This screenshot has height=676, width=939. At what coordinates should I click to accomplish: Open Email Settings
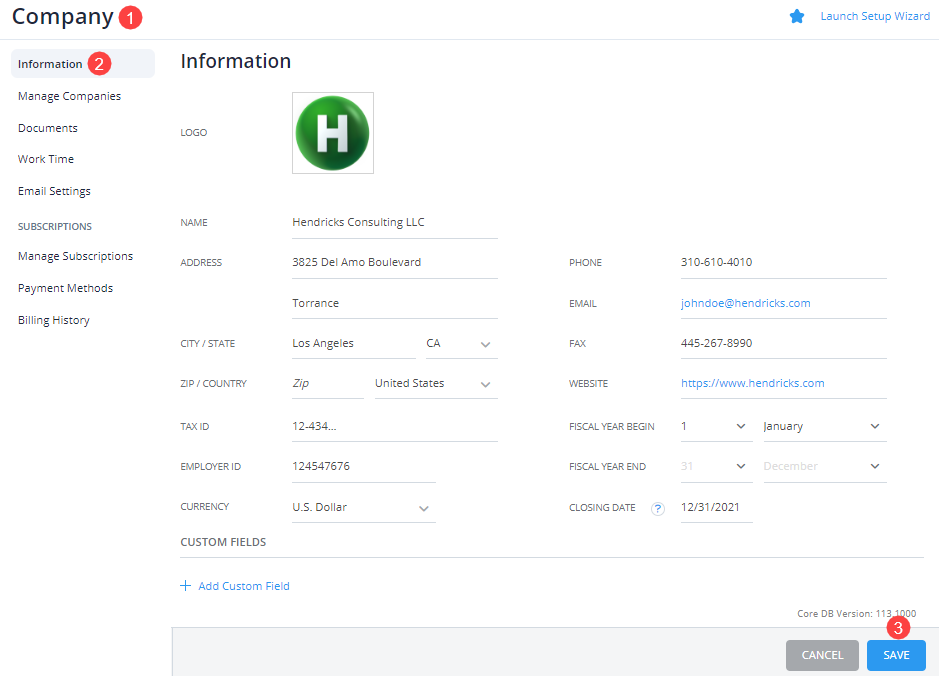54,192
